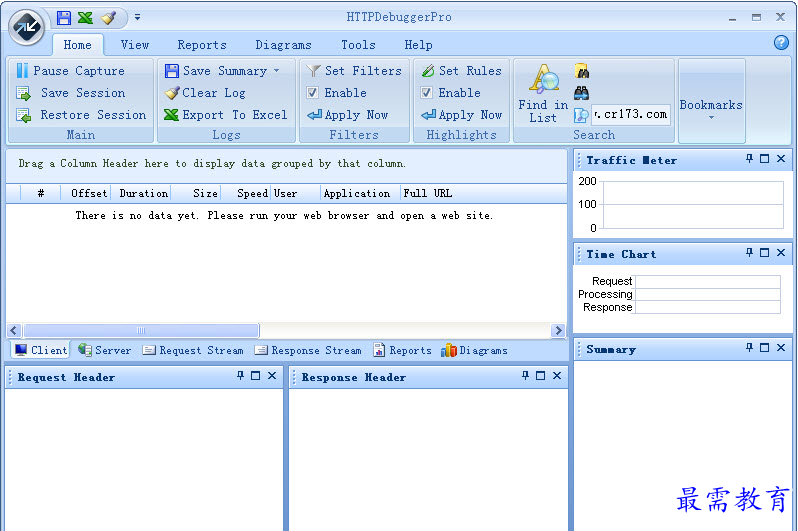Maximize the Summary panel
This screenshot has height=531, width=798.
764,347
